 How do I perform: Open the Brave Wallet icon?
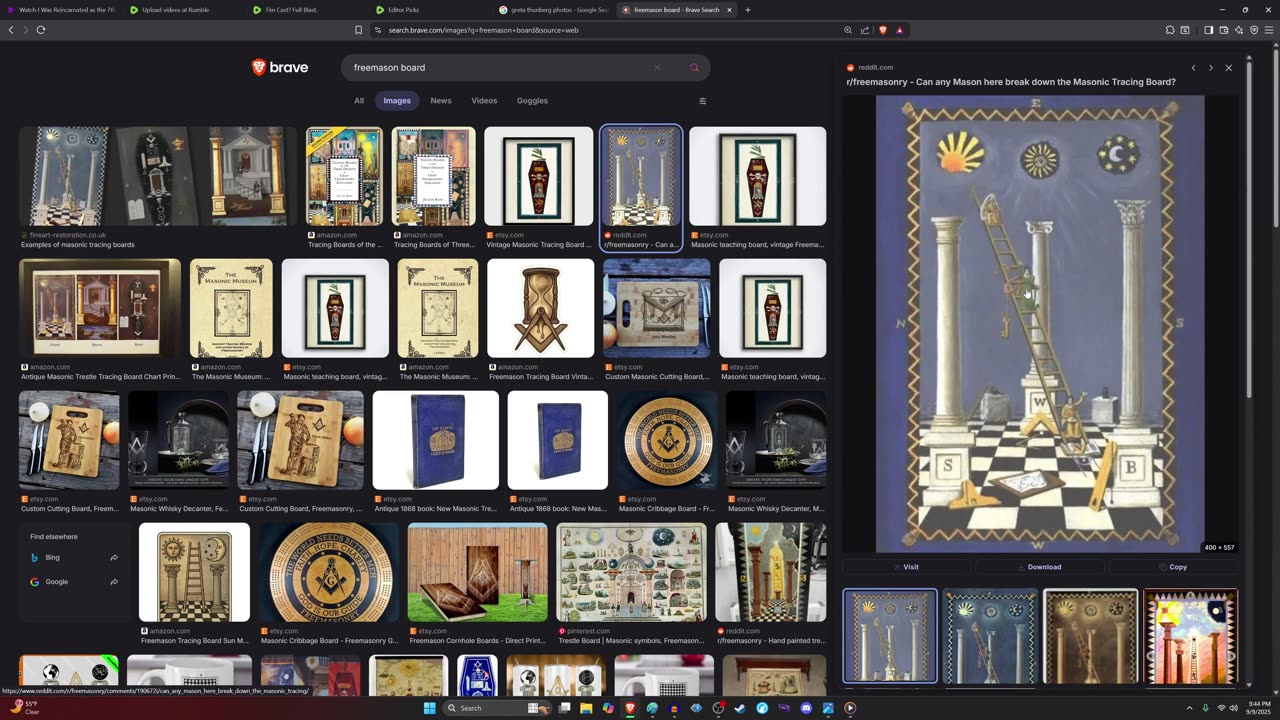[1223, 30]
